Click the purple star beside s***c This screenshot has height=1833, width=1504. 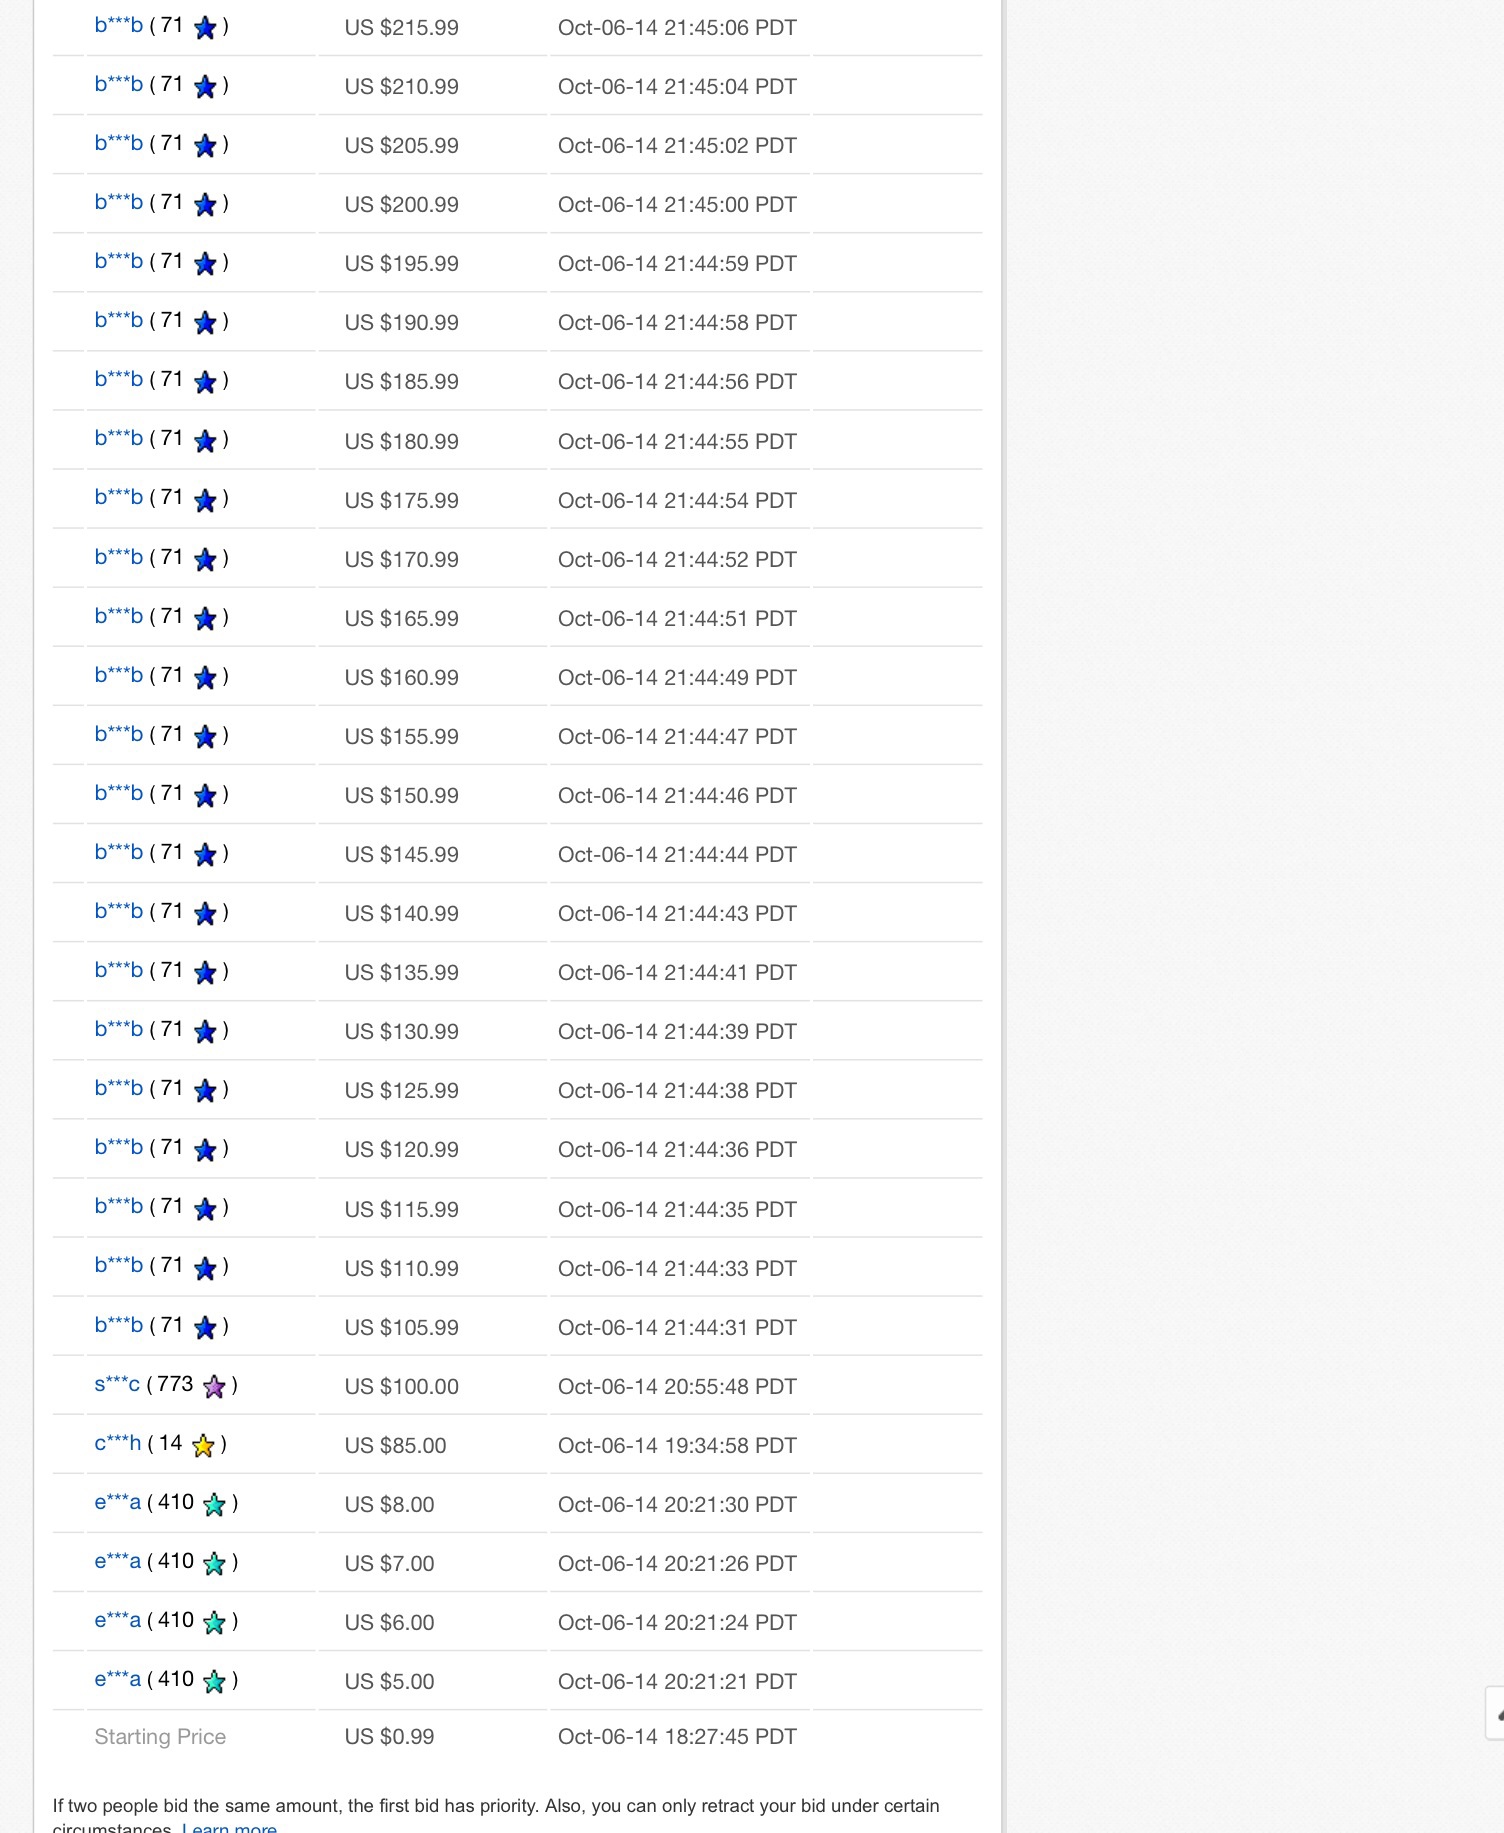(214, 1386)
